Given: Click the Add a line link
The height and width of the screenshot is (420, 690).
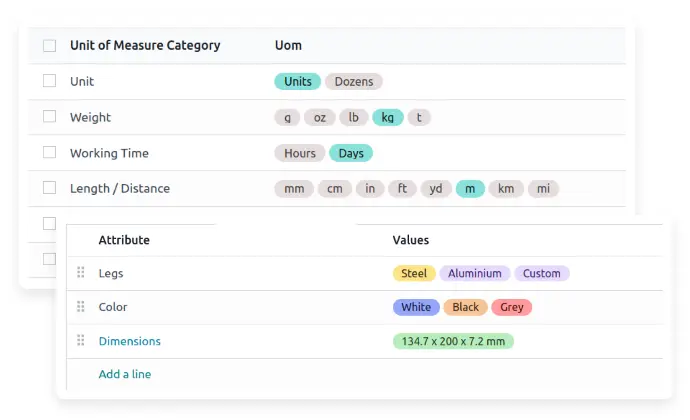Looking at the screenshot, I should coord(124,374).
